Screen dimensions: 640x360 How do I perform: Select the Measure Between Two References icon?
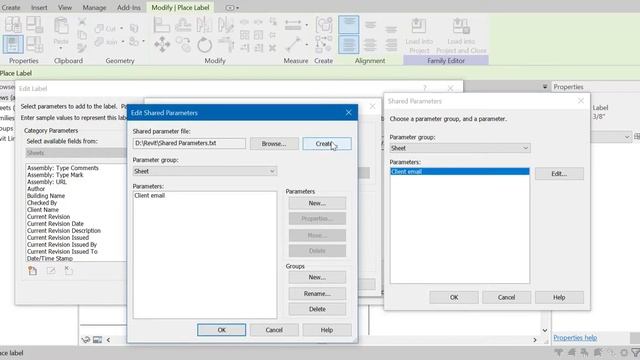click(293, 44)
